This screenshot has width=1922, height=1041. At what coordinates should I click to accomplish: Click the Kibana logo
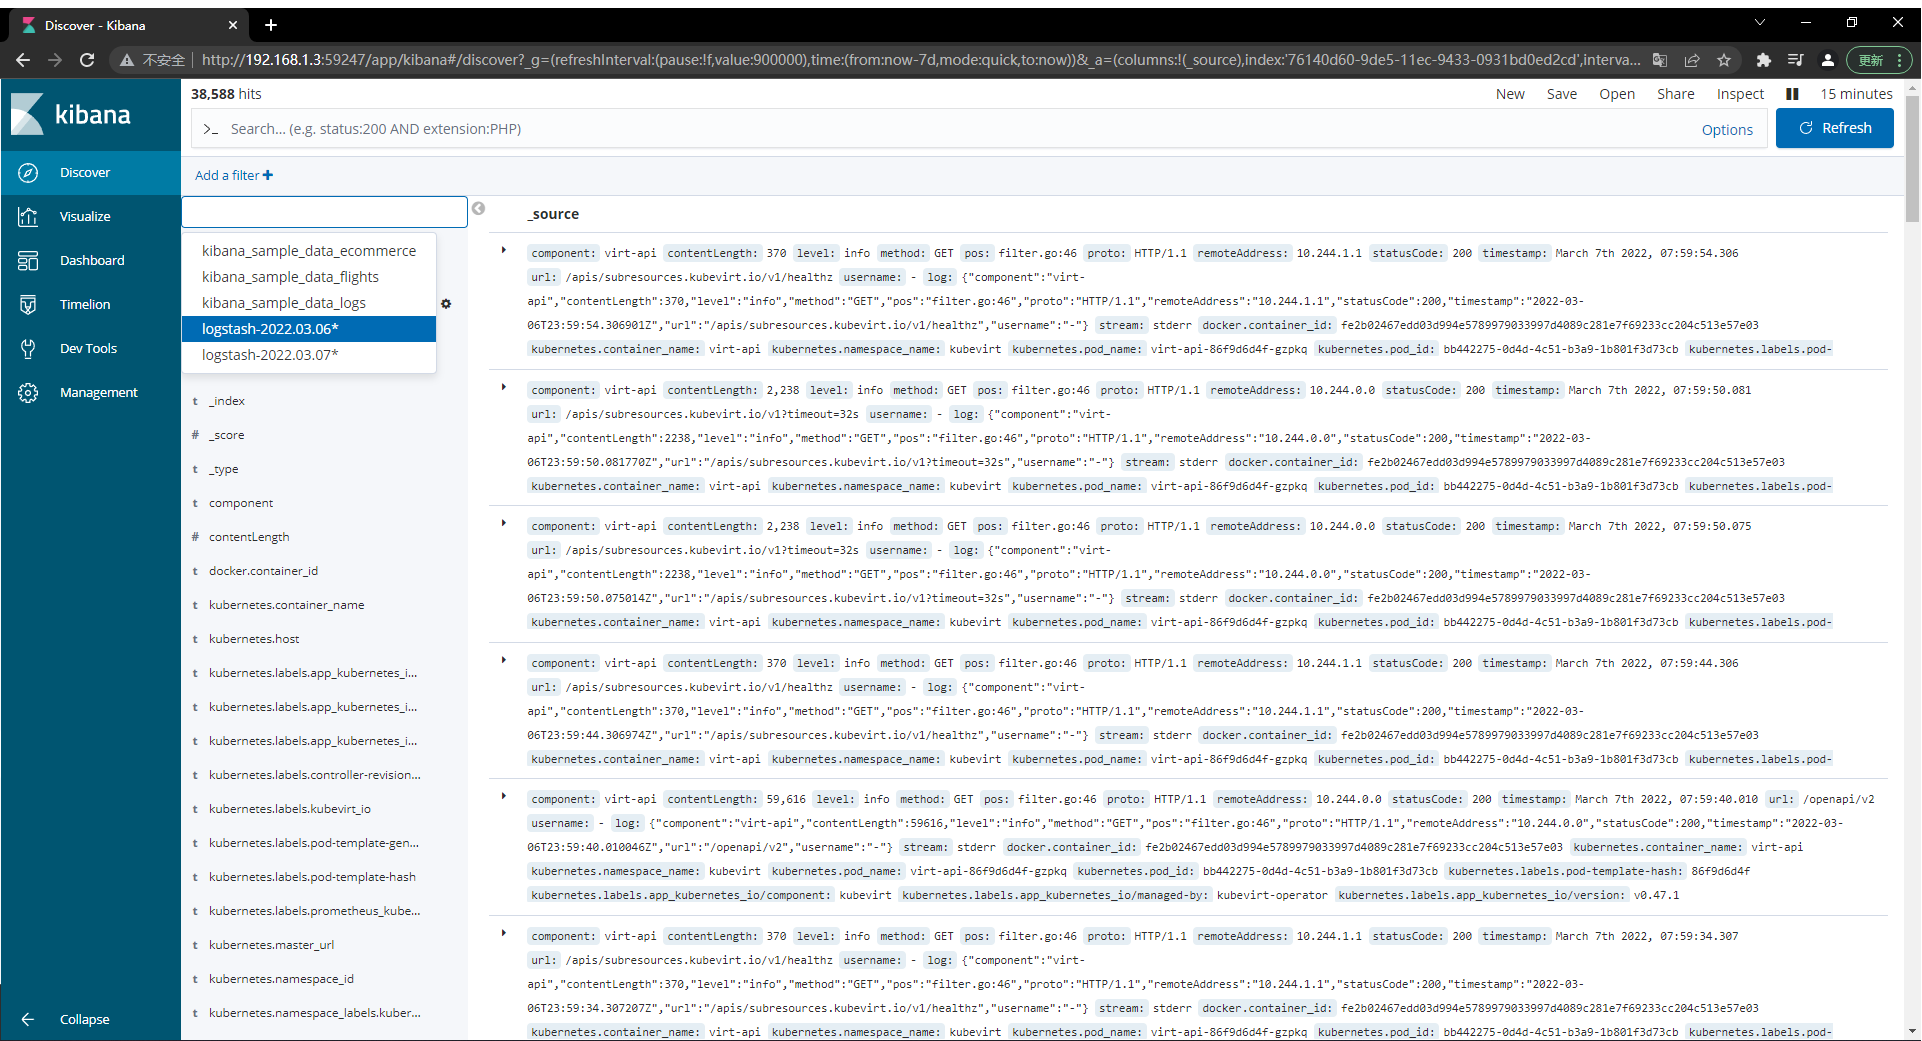tap(72, 114)
